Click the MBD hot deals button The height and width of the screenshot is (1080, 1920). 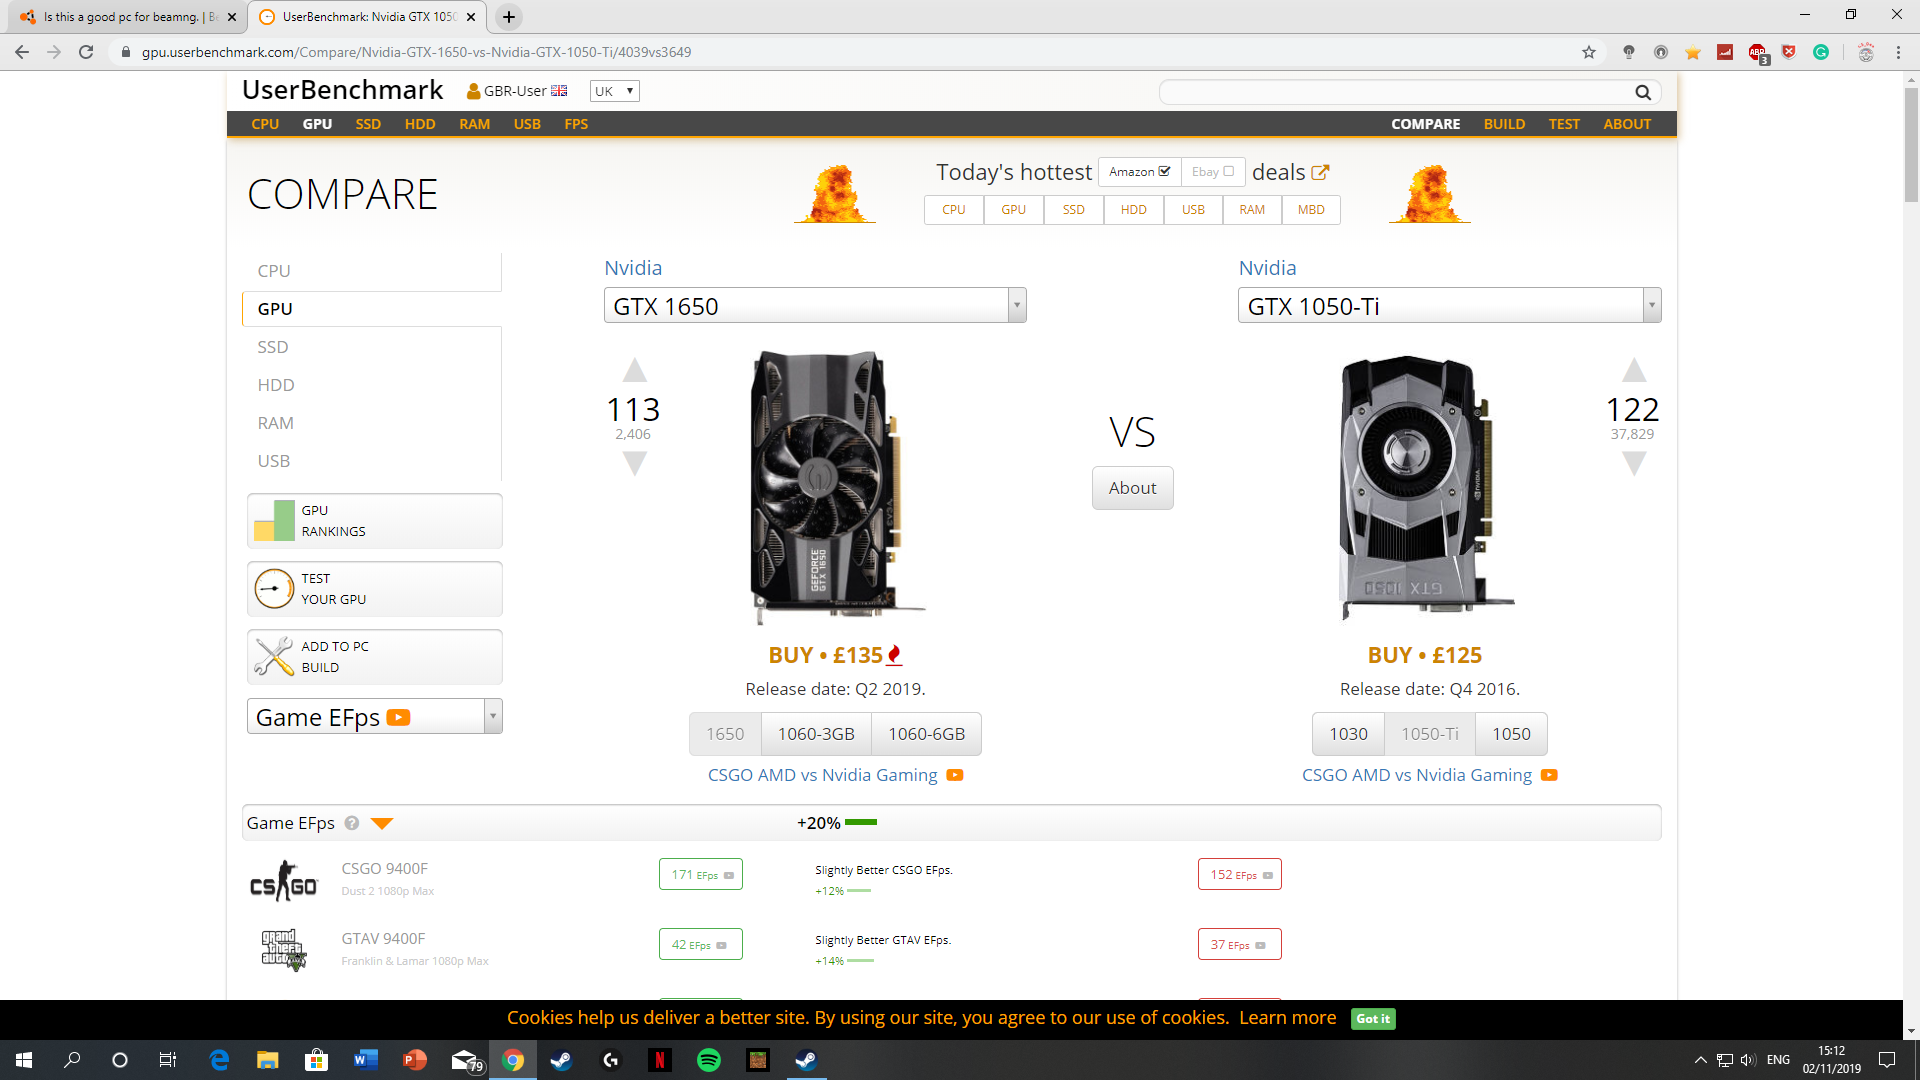click(1310, 210)
